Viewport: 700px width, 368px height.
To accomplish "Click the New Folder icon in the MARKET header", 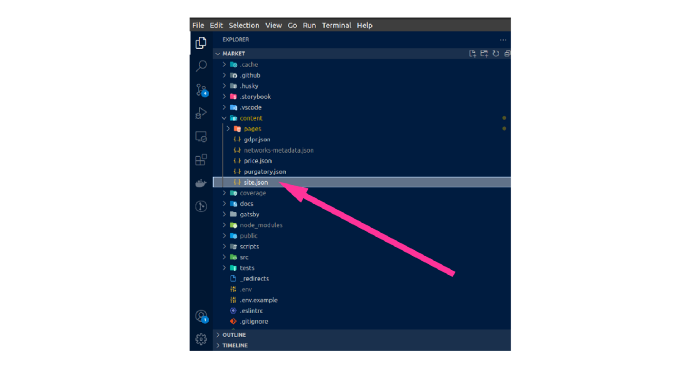I will 484,54.
